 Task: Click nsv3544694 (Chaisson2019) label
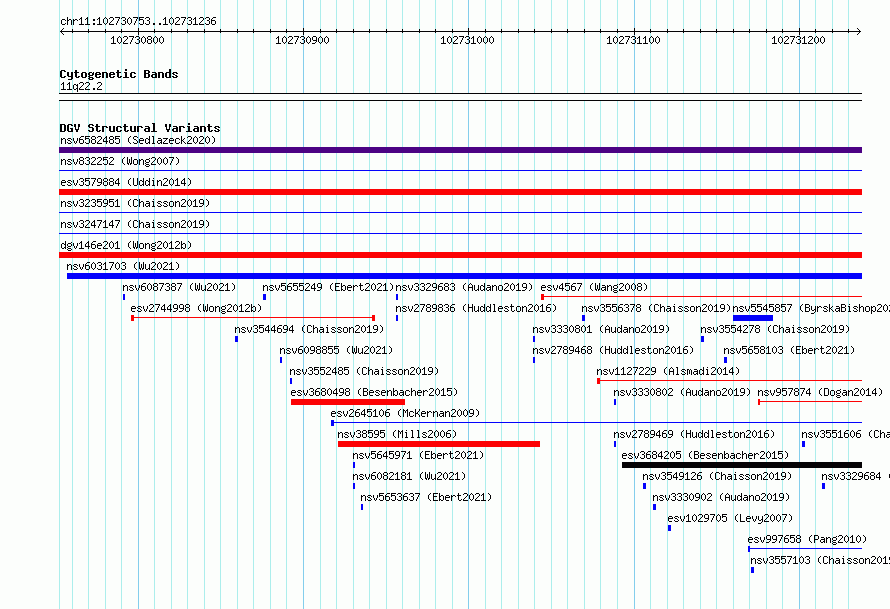coord(309,329)
